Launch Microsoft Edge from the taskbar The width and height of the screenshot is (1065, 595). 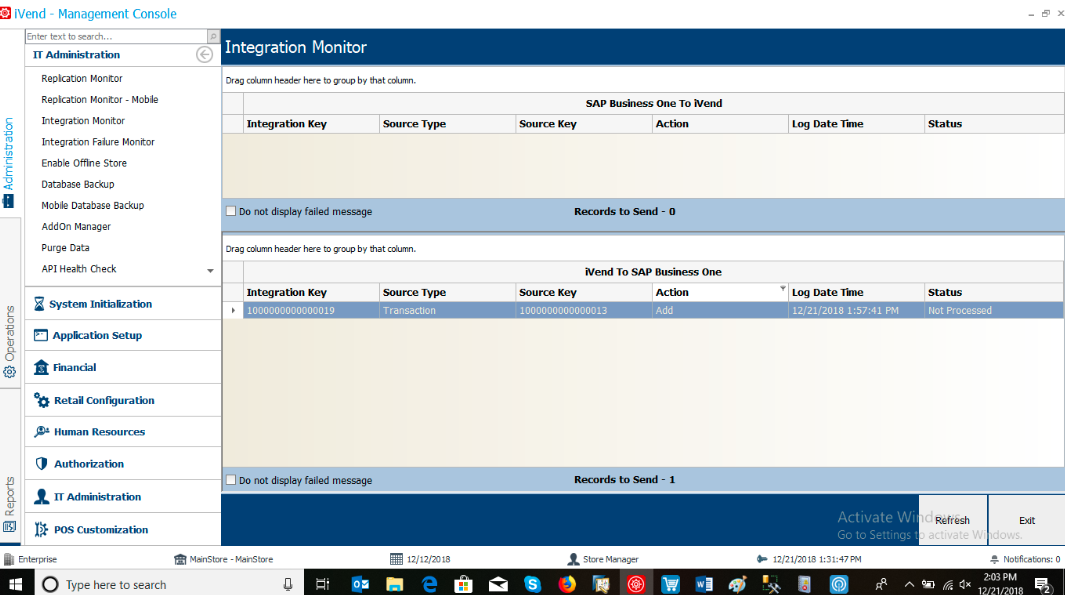tap(429, 584)
